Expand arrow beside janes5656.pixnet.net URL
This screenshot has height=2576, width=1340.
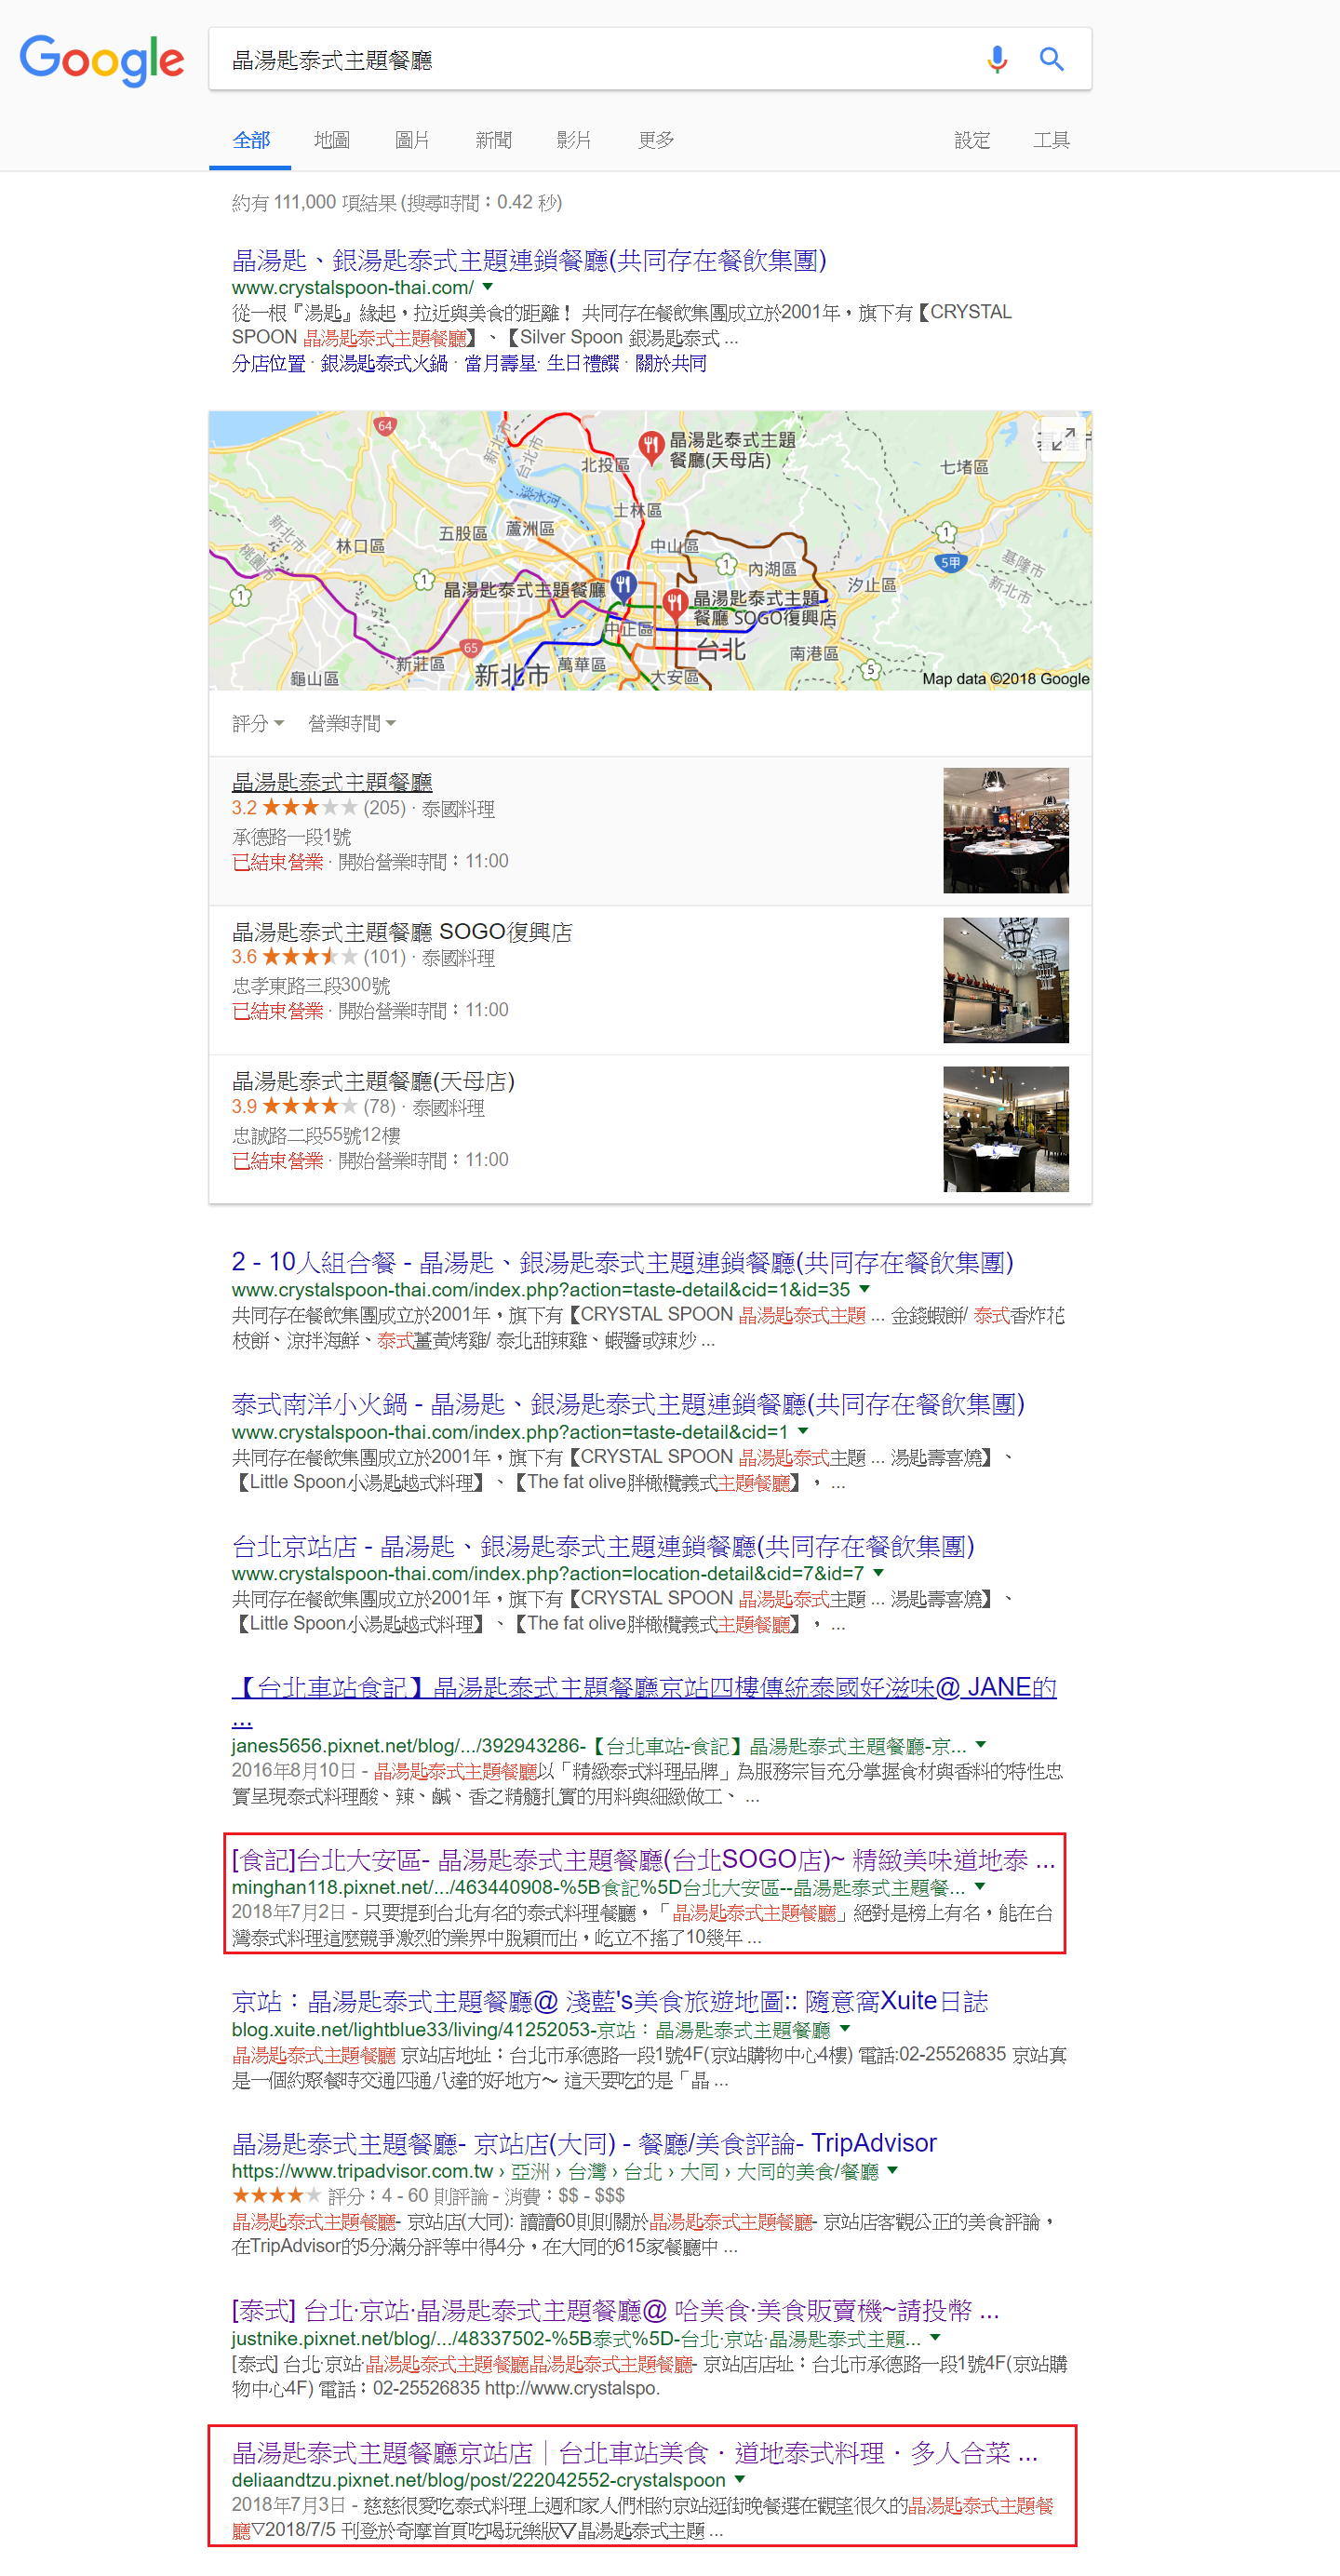point(980,1745)
